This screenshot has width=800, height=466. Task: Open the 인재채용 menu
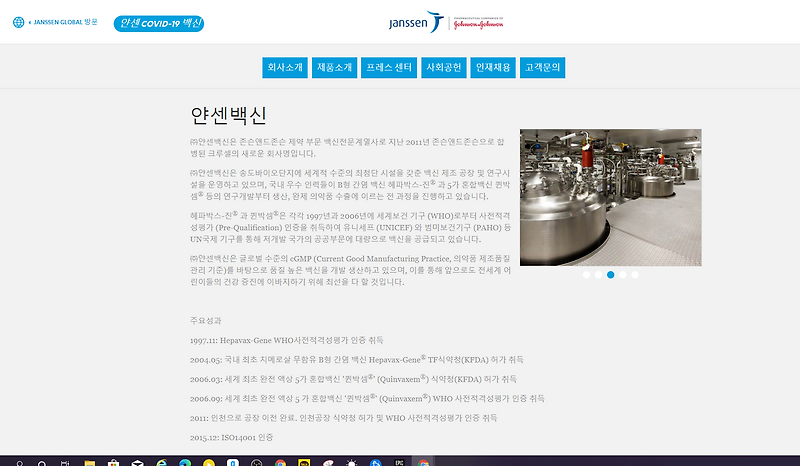tap(493, 67)
